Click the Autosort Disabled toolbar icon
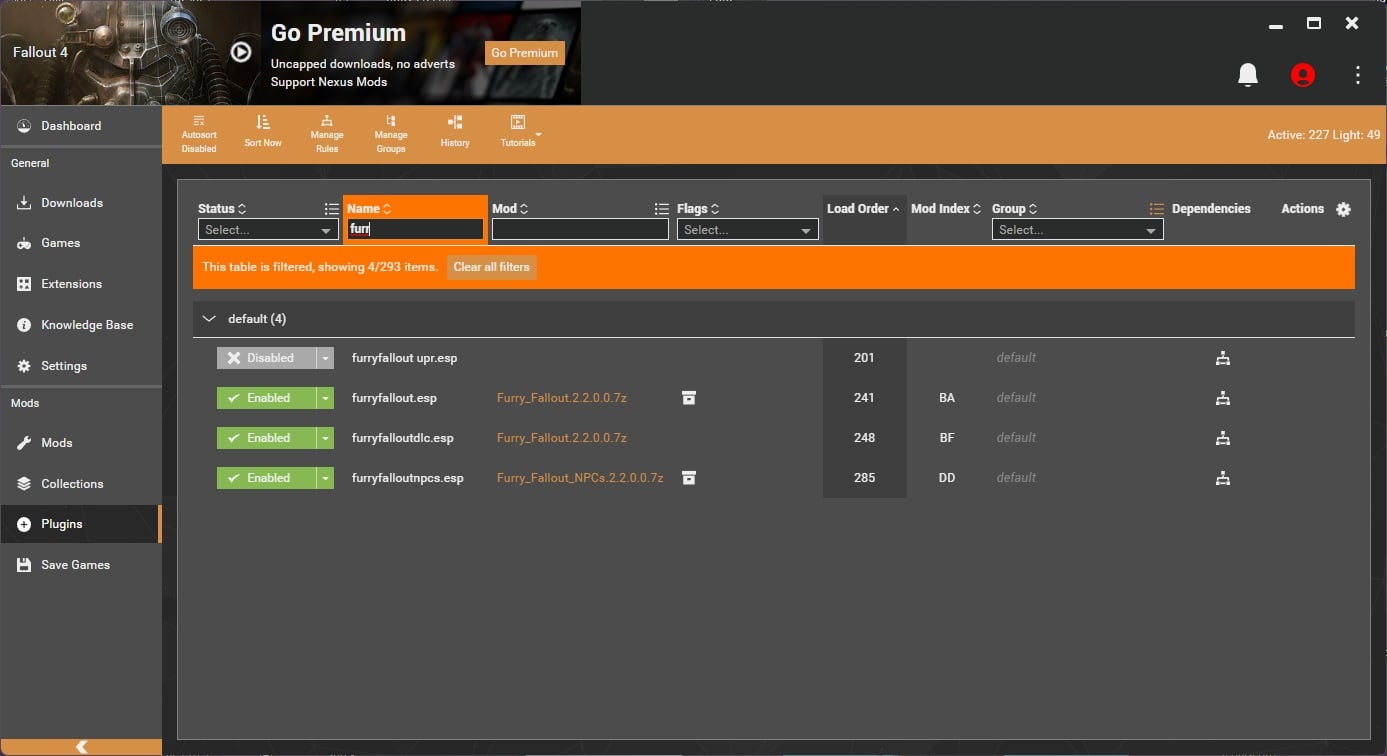The image size is (1387, 756). pyautogui.click(x=199, y=134)
